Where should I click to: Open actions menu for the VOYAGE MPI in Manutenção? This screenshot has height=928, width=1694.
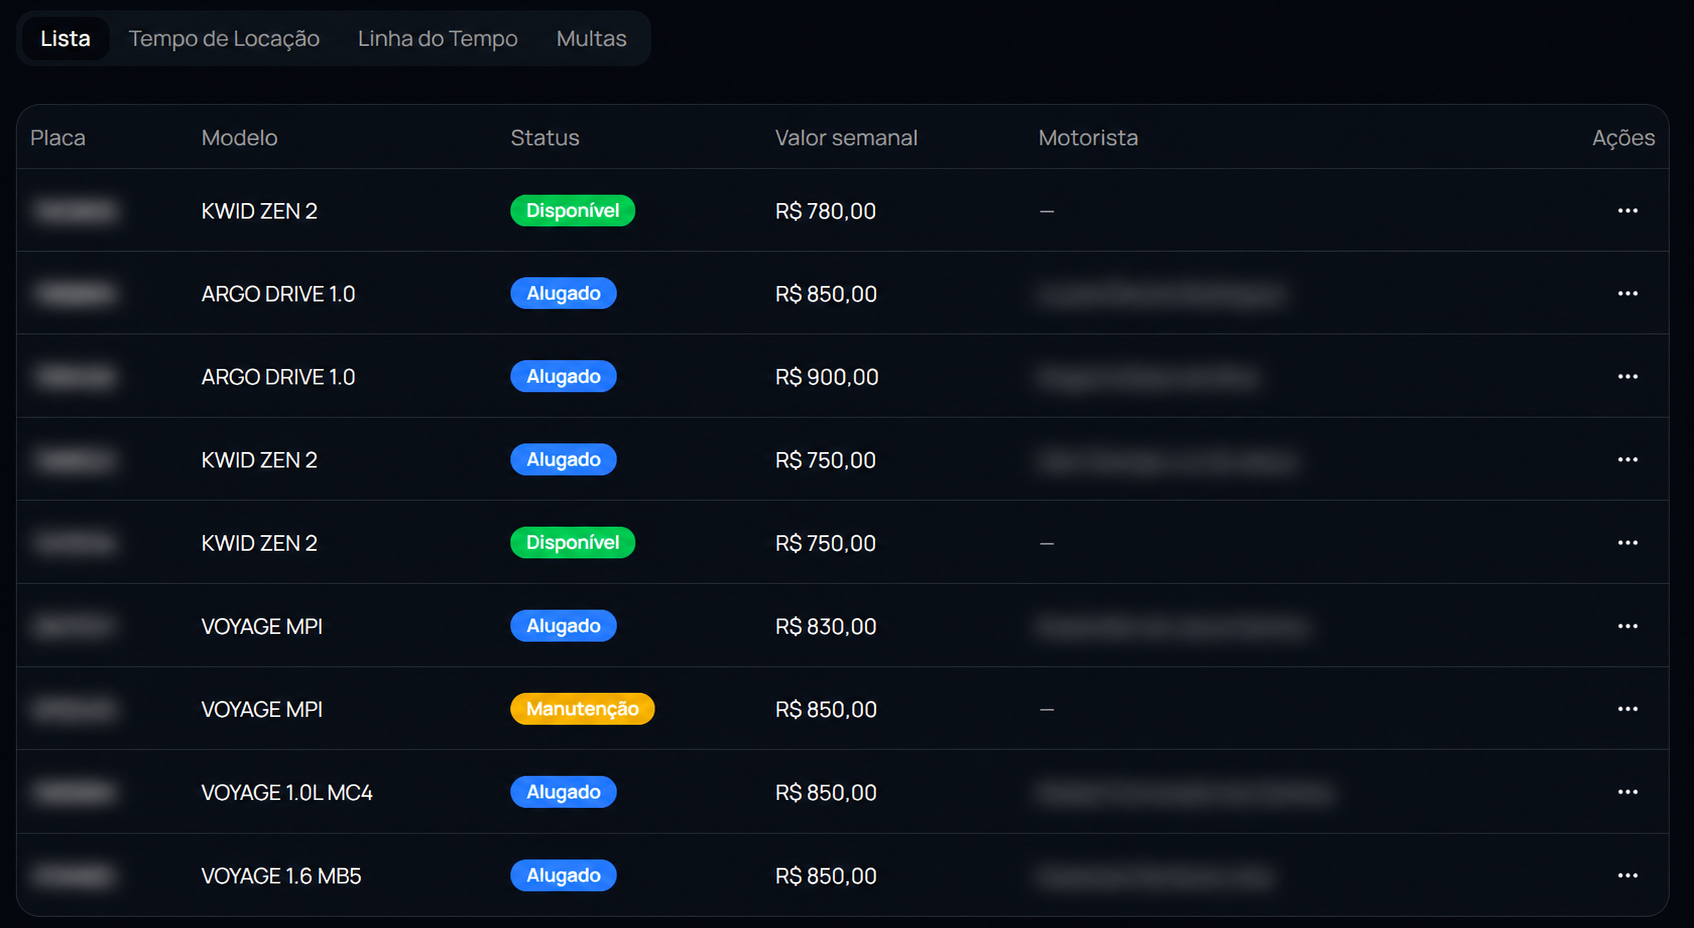[1627, 709]
